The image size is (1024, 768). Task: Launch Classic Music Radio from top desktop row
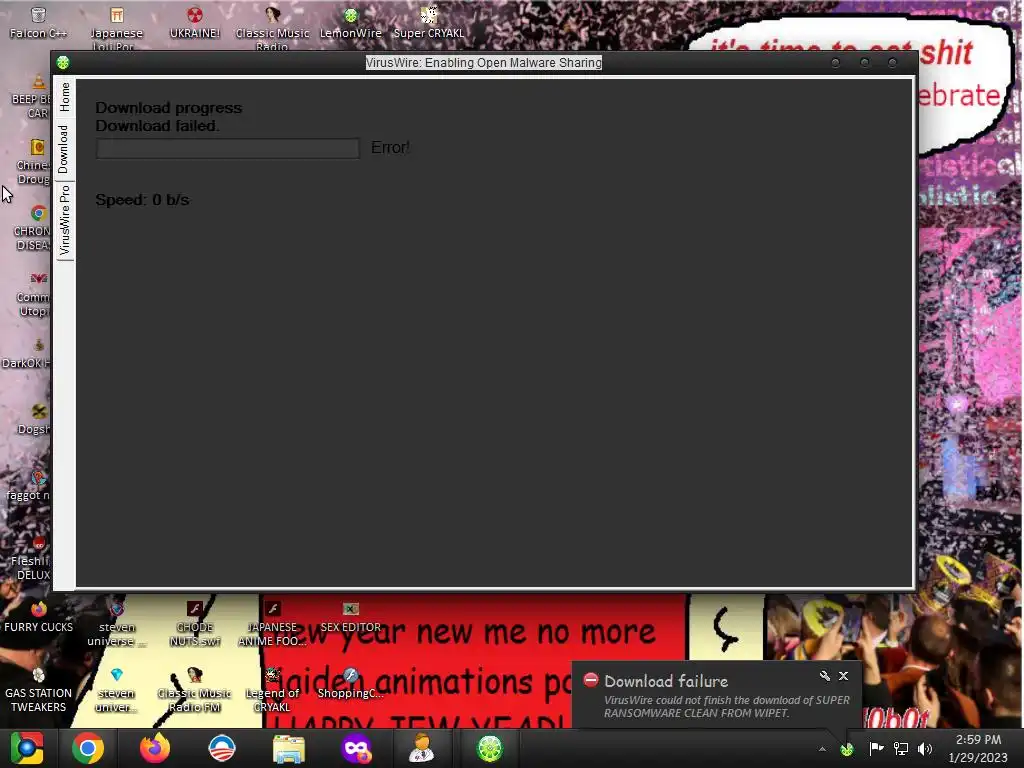click(x=272, y=27)
